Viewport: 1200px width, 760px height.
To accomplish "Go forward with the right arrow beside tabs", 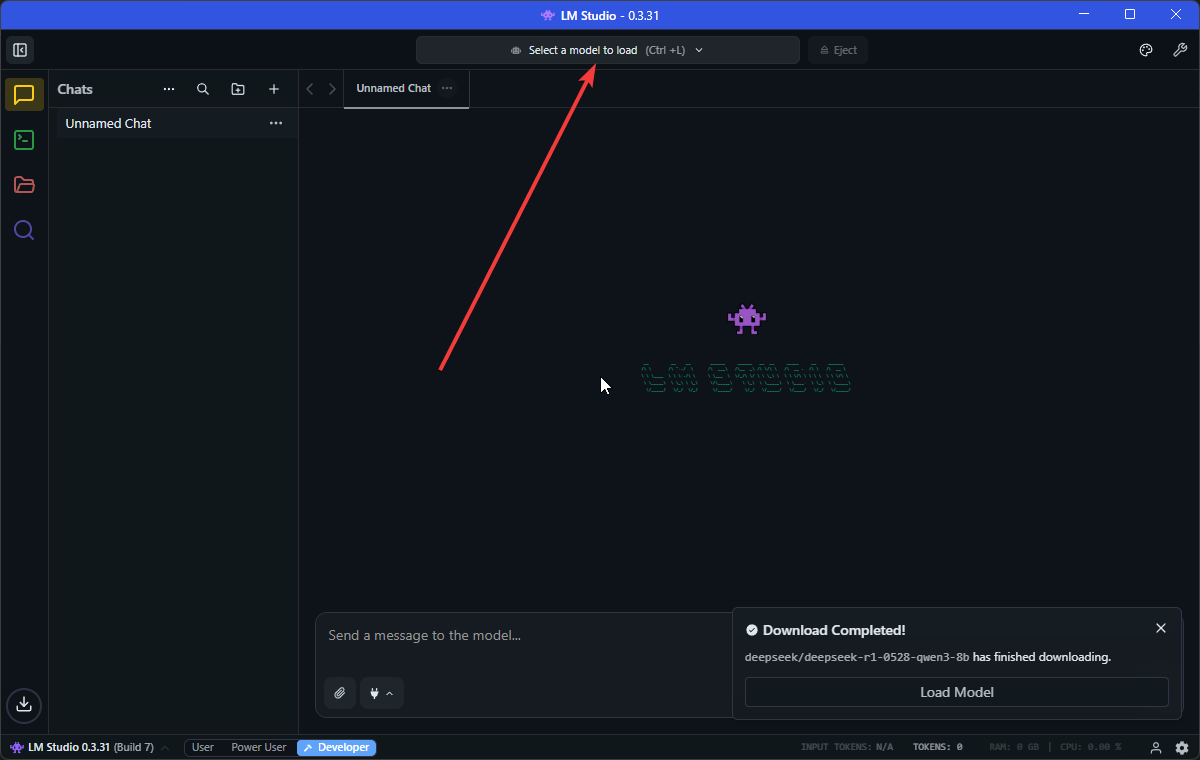I will [332, 89].
